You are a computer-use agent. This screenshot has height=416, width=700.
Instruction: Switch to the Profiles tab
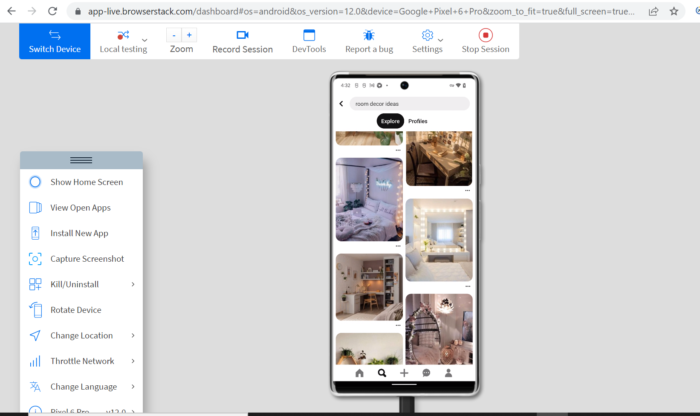click(x=418, y=121)
